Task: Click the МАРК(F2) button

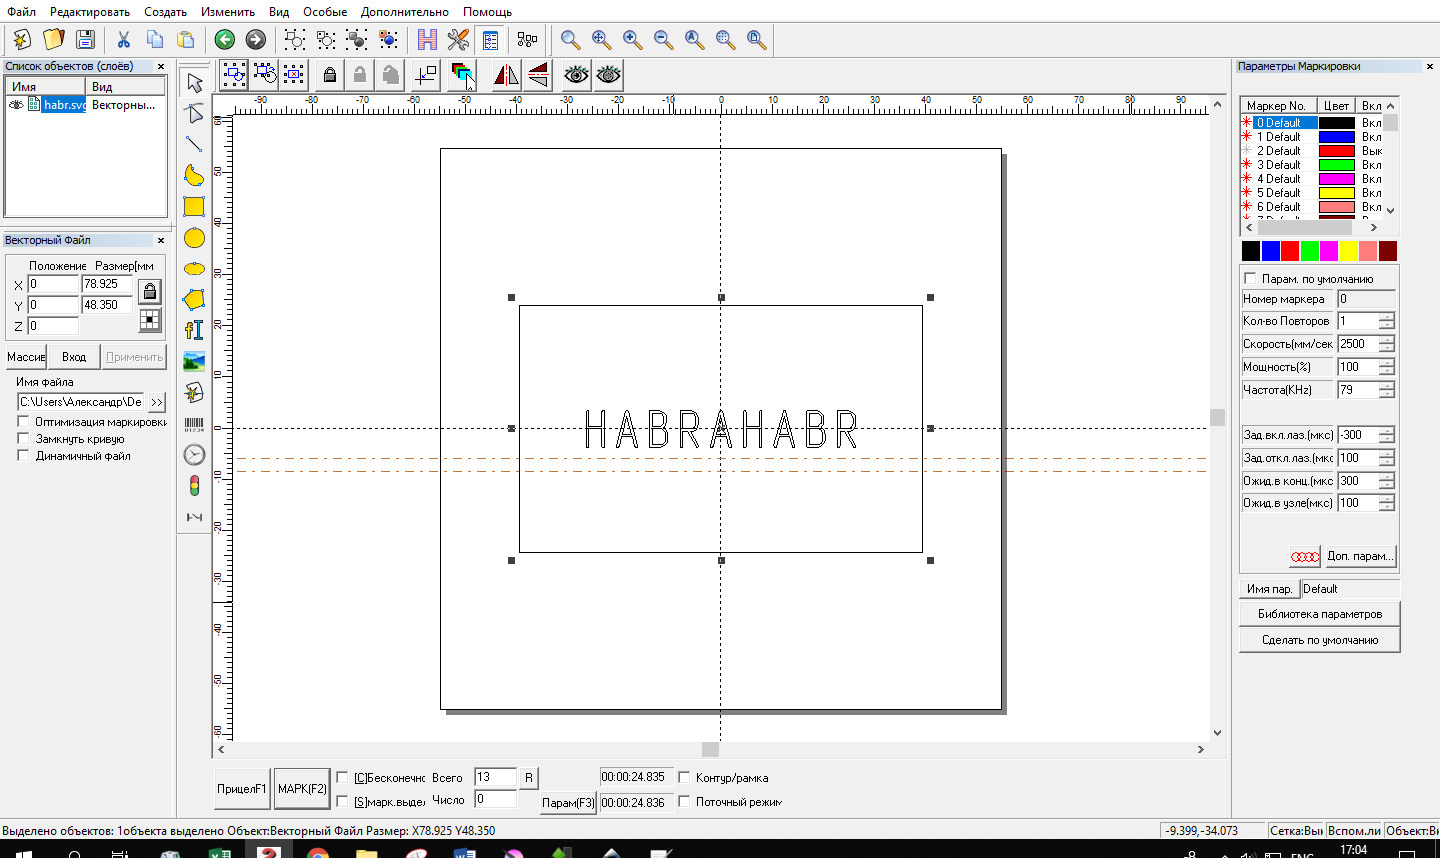Action: (x=302, y=789)
